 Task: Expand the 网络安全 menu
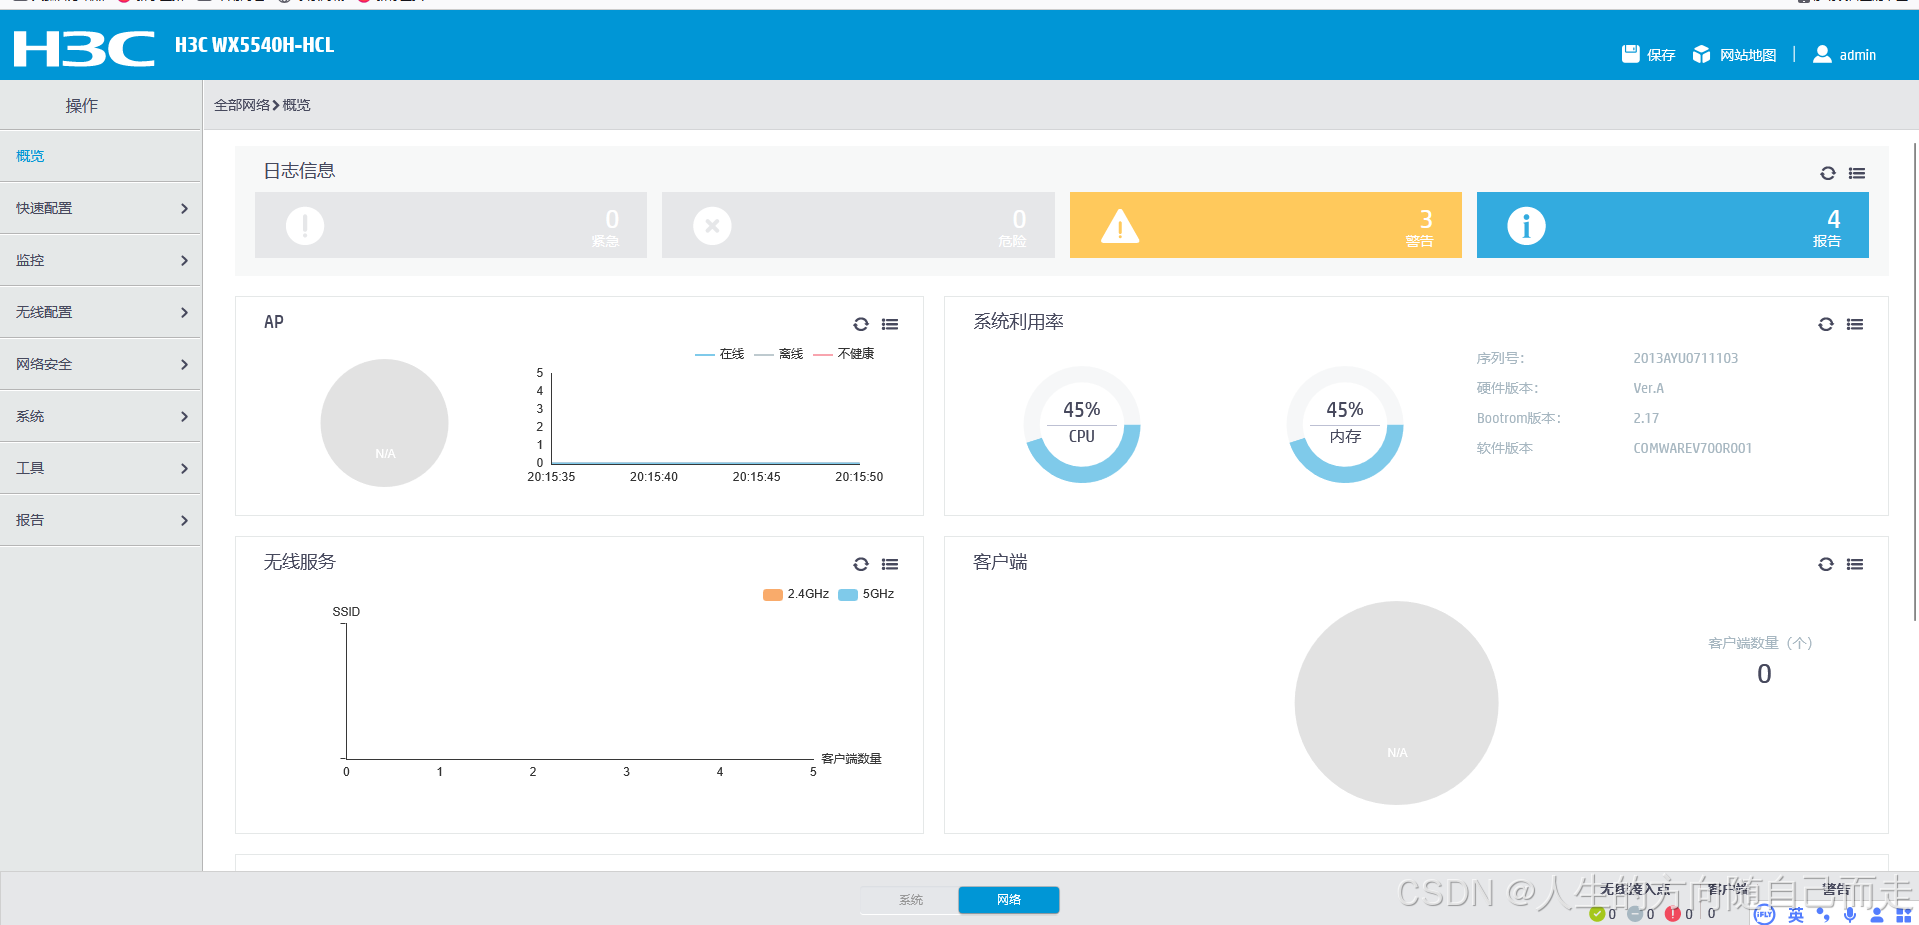tap(100, 364)
